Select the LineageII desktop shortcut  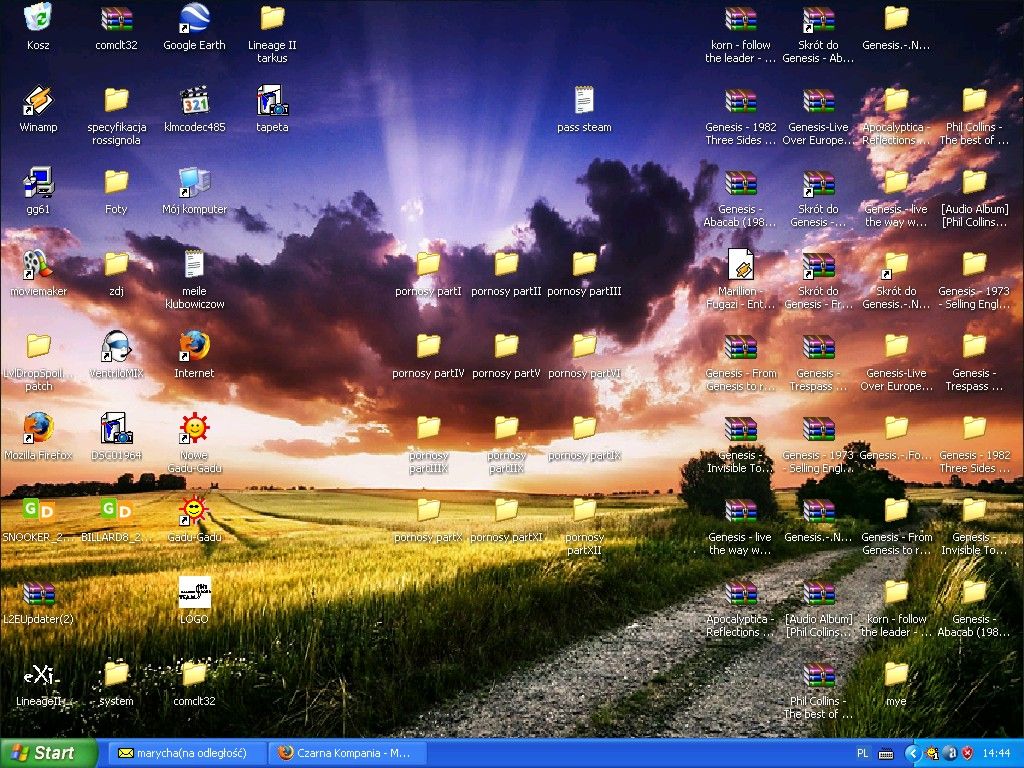point(38,675)
